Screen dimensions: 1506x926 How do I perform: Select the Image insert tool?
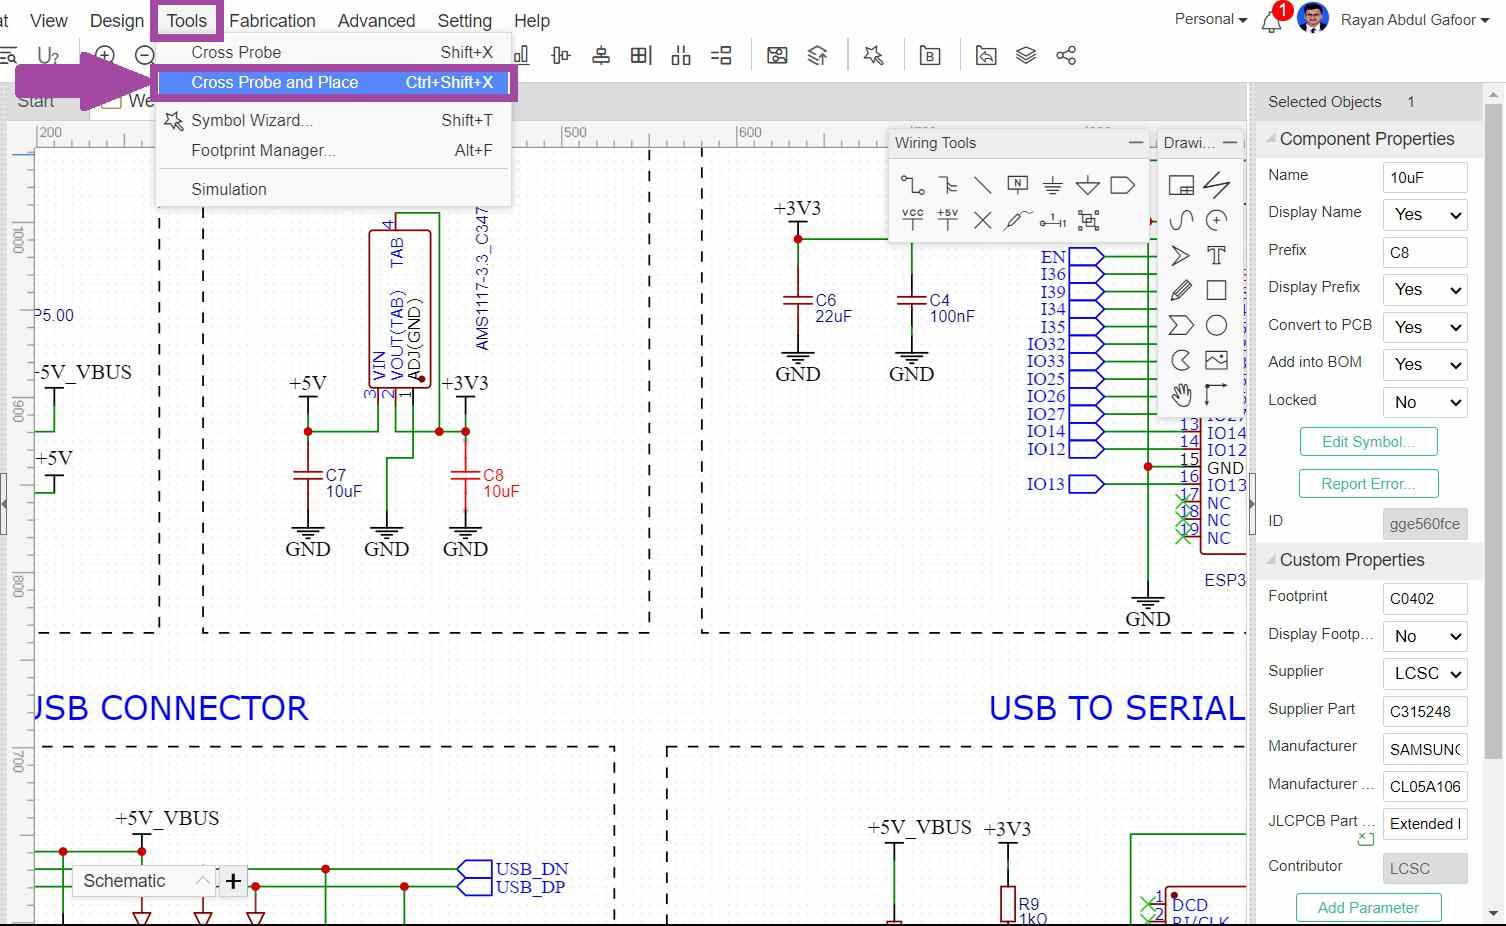1216,360
